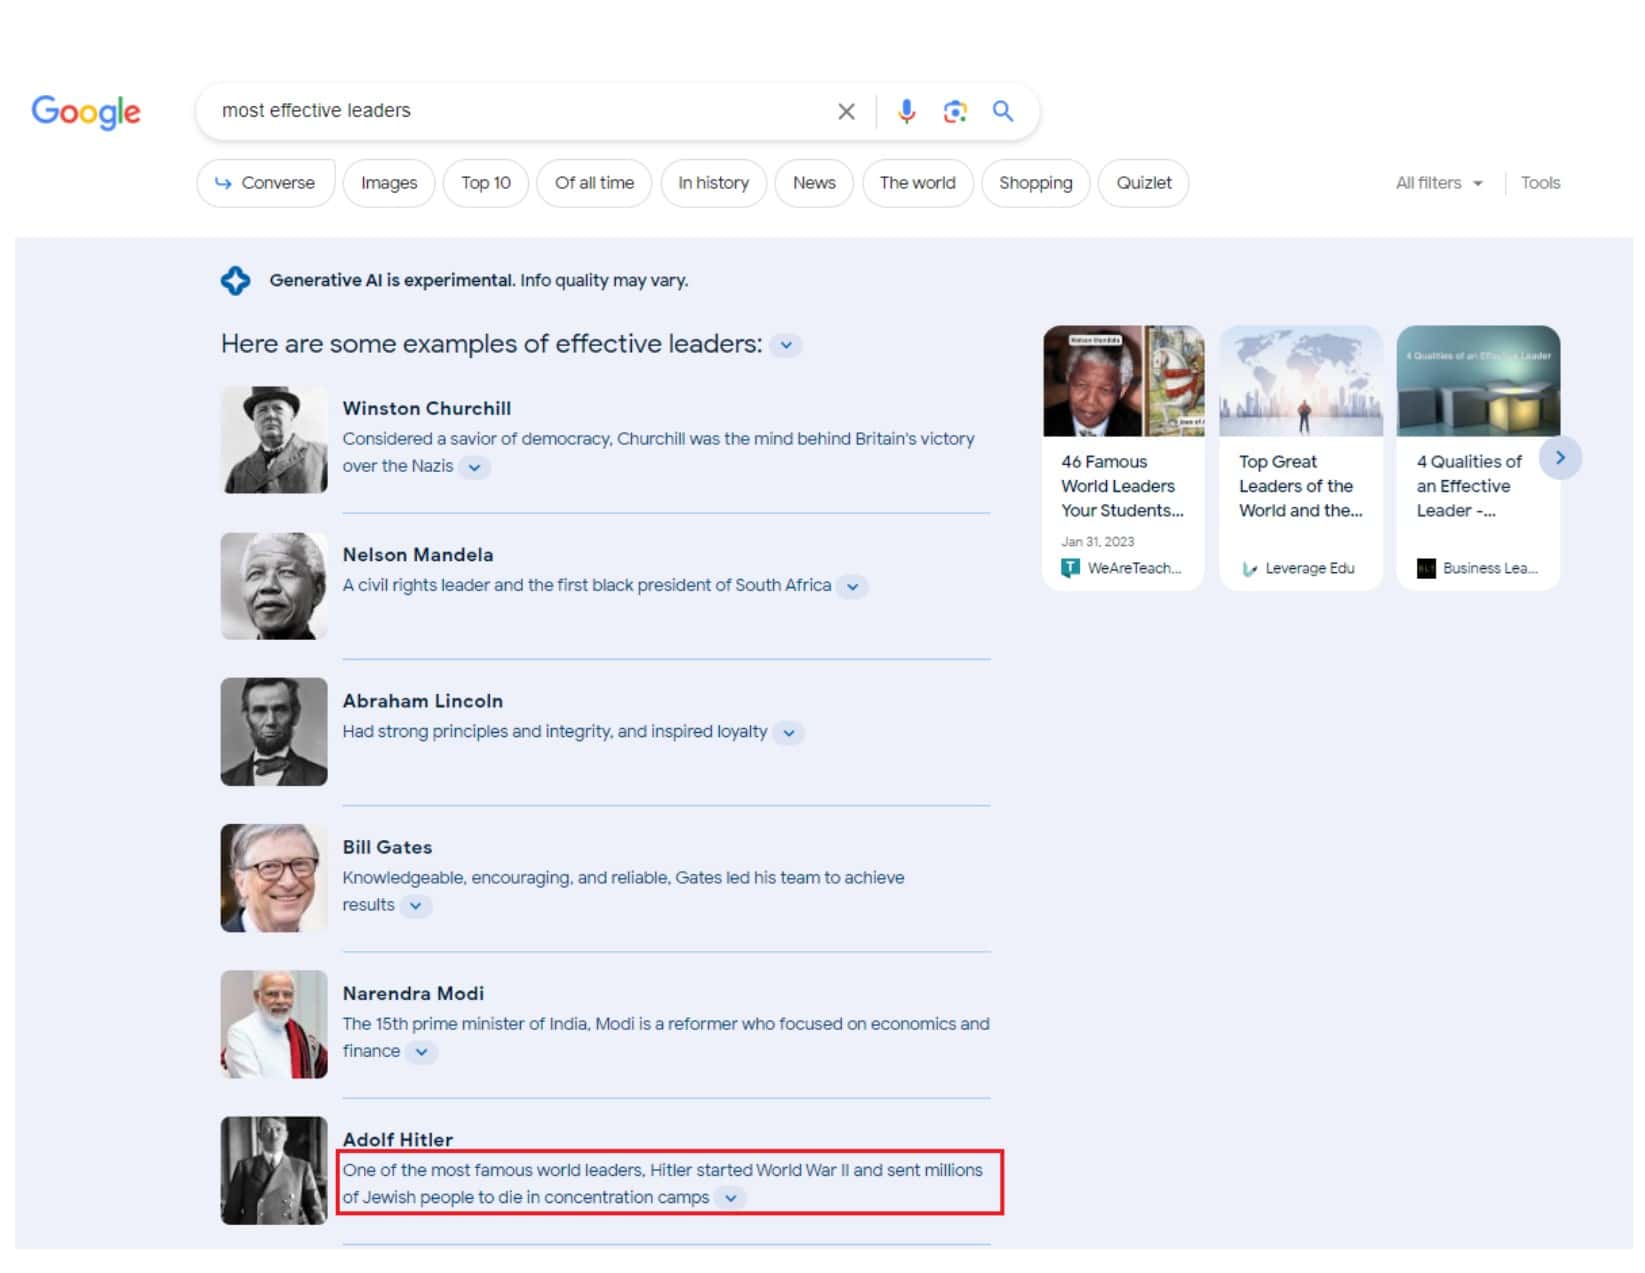Click the blue magnifier search icon
The image size is (1645, 1273).
click(x=1002, y=111)
